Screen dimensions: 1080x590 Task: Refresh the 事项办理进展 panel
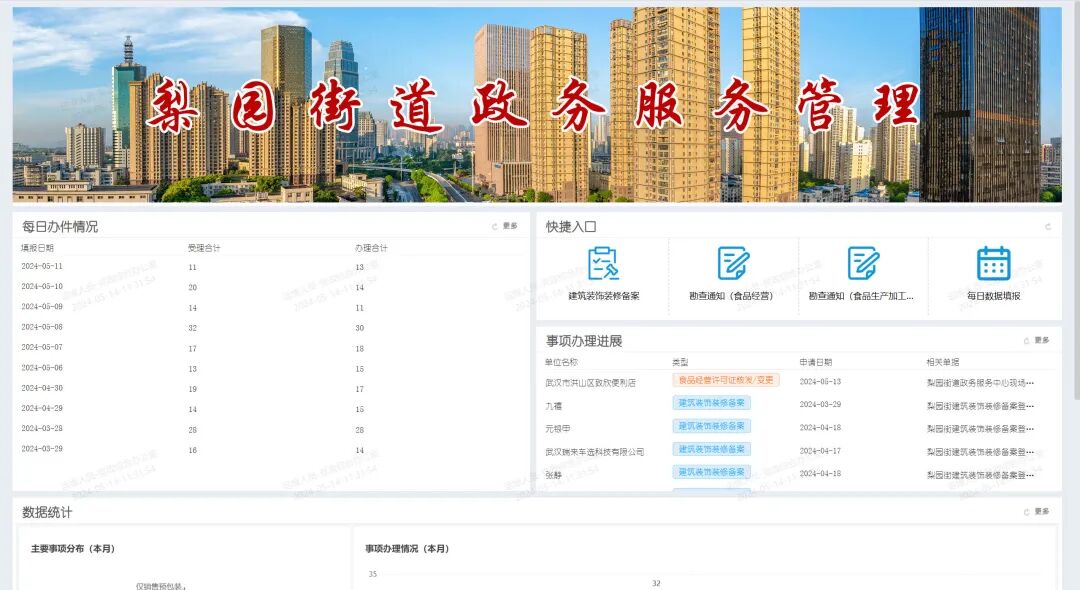(1026, 341)
